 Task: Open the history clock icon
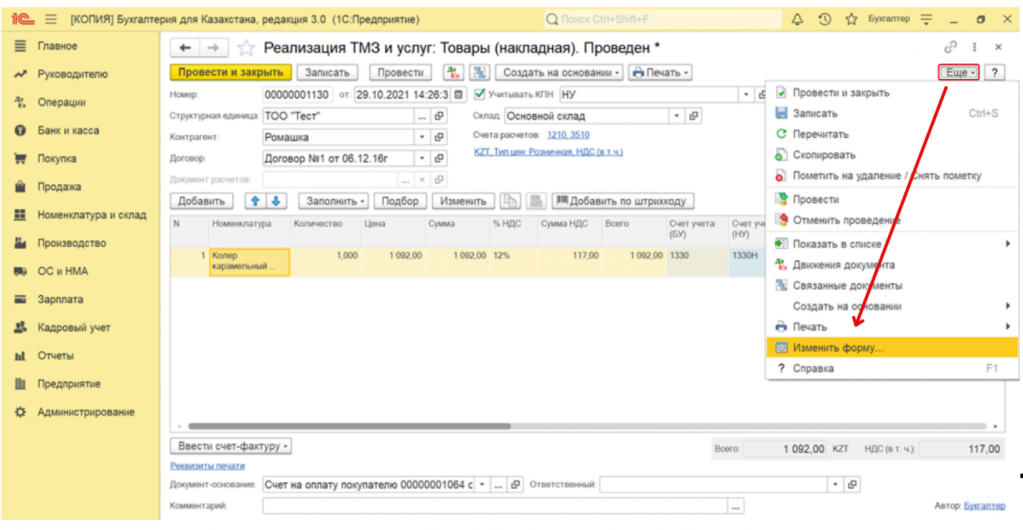[x=824, y=19]
